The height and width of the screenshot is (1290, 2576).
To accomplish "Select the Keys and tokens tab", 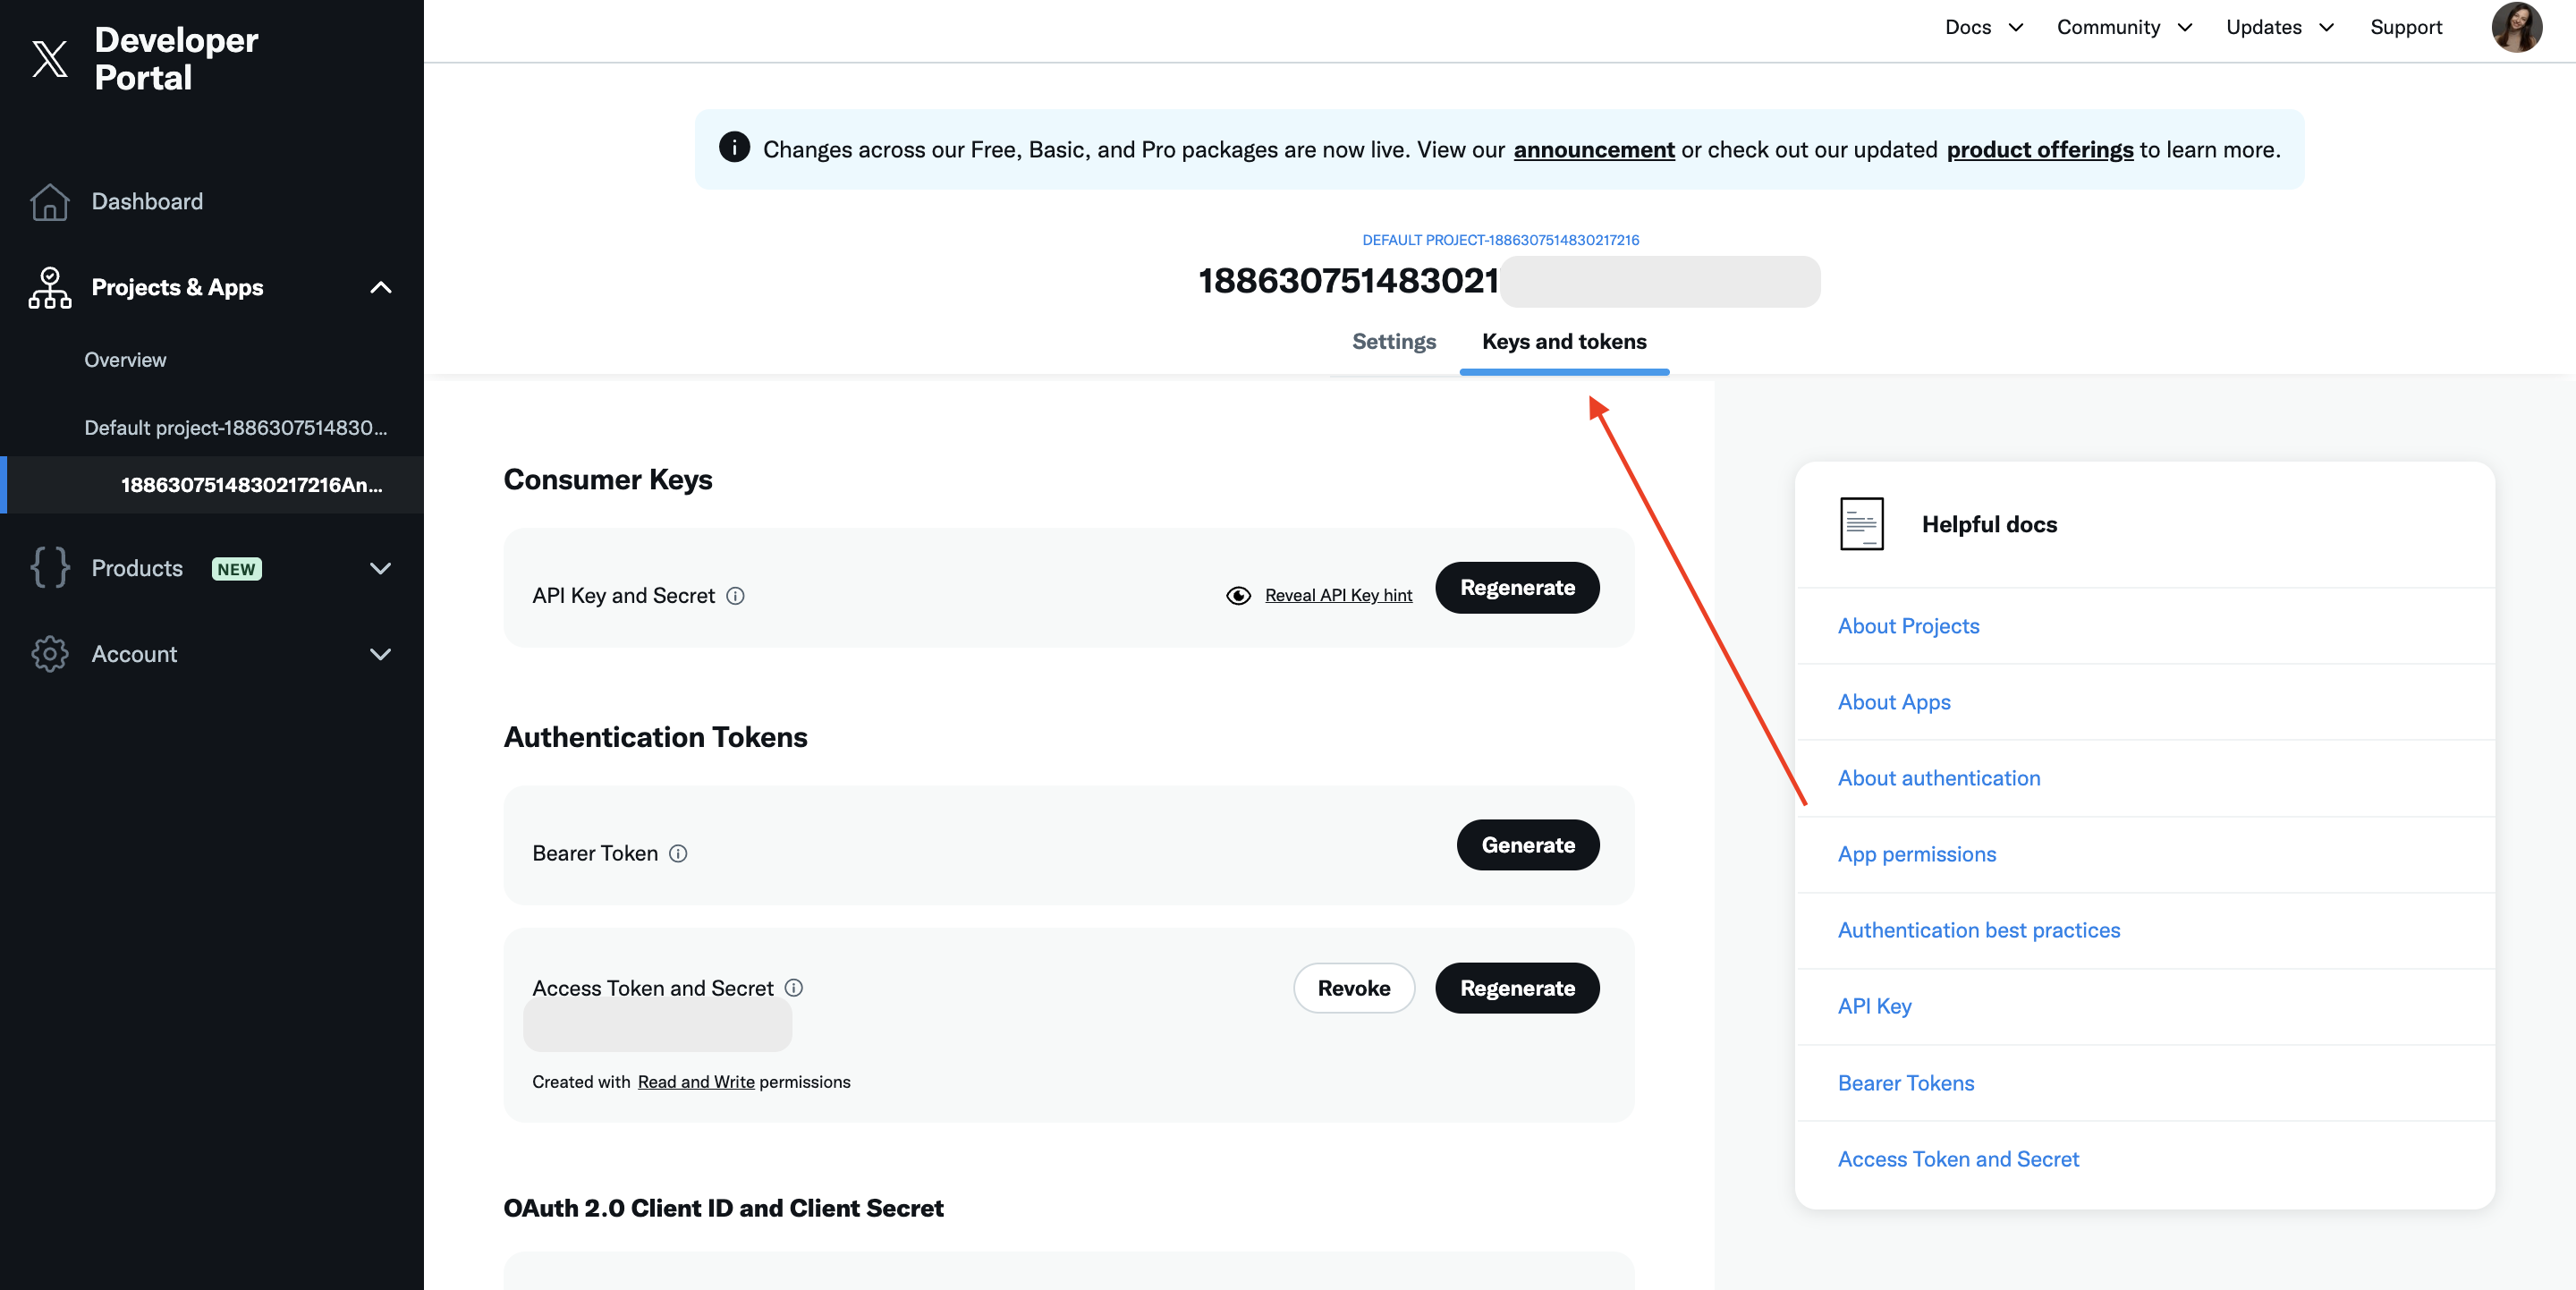I will (x=1563, y=342).
